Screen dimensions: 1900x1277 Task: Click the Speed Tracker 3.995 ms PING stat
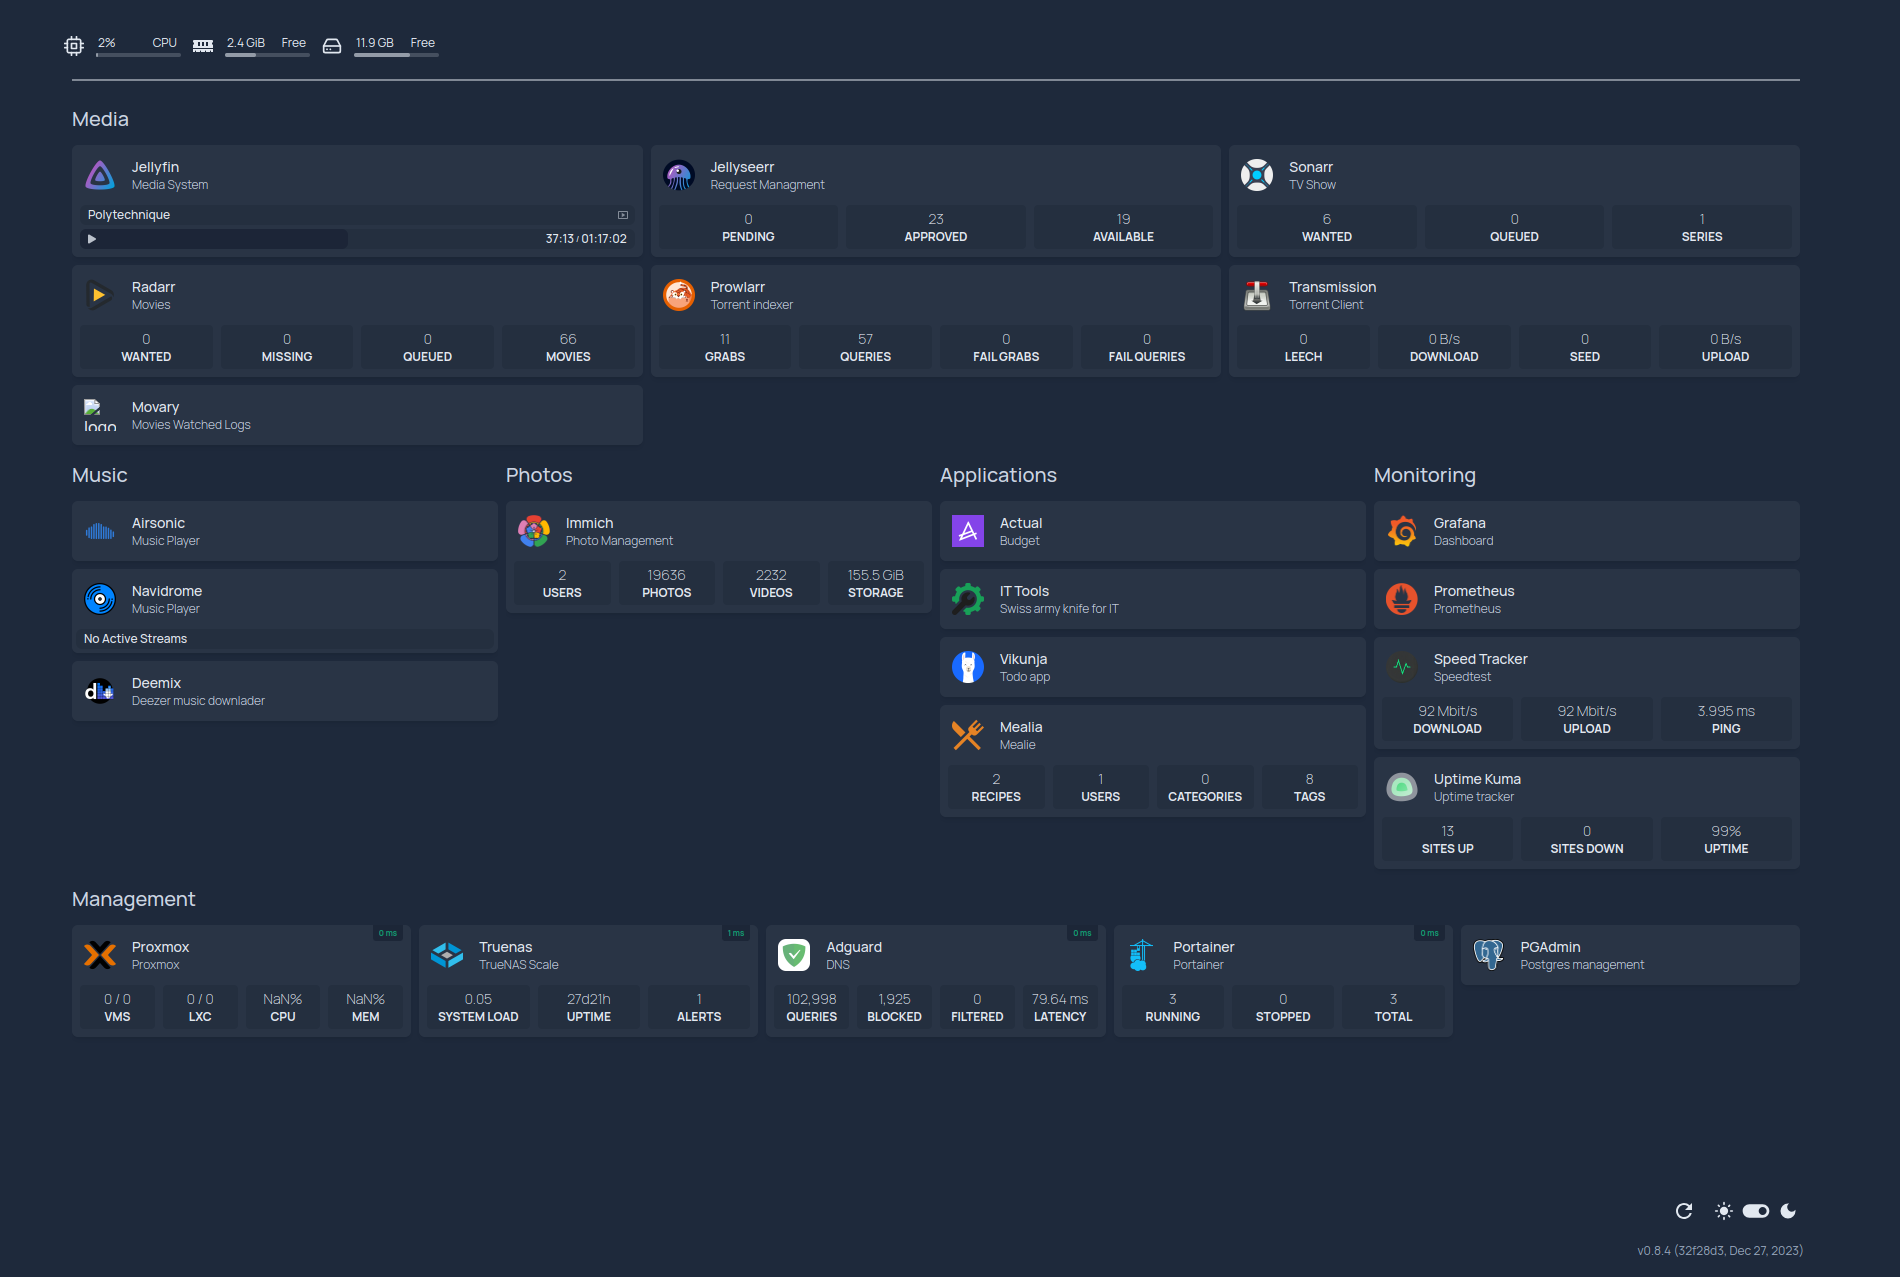[x=1726, y=719]
